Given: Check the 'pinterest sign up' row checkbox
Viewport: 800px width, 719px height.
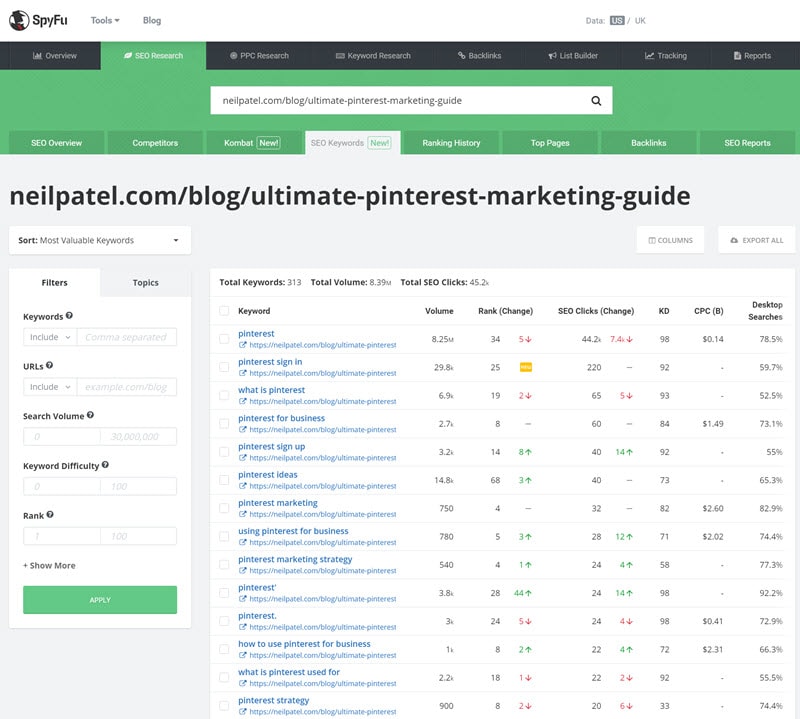Looking at the screenshot, I should point(224,452).
